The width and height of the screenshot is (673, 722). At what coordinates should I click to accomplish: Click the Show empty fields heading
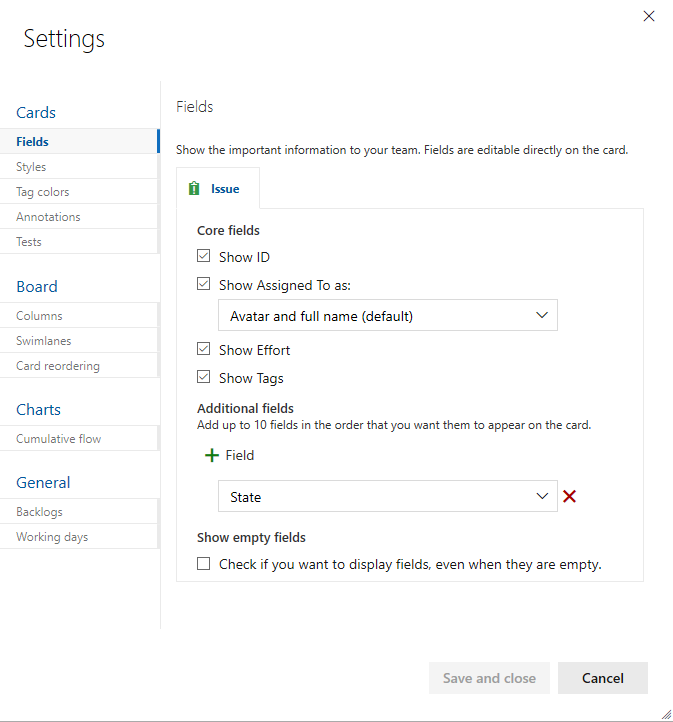coord(251,537)
